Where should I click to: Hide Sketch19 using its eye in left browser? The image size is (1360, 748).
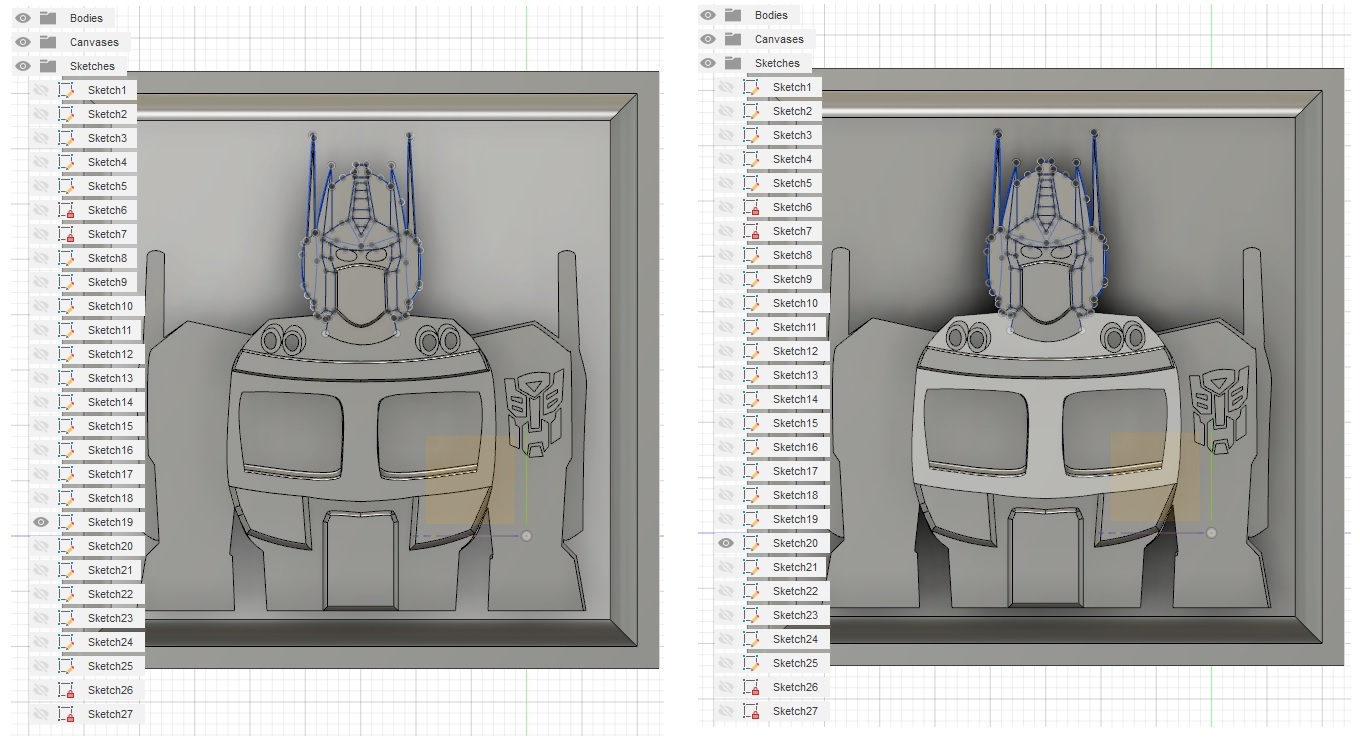[x=41, y=522]
